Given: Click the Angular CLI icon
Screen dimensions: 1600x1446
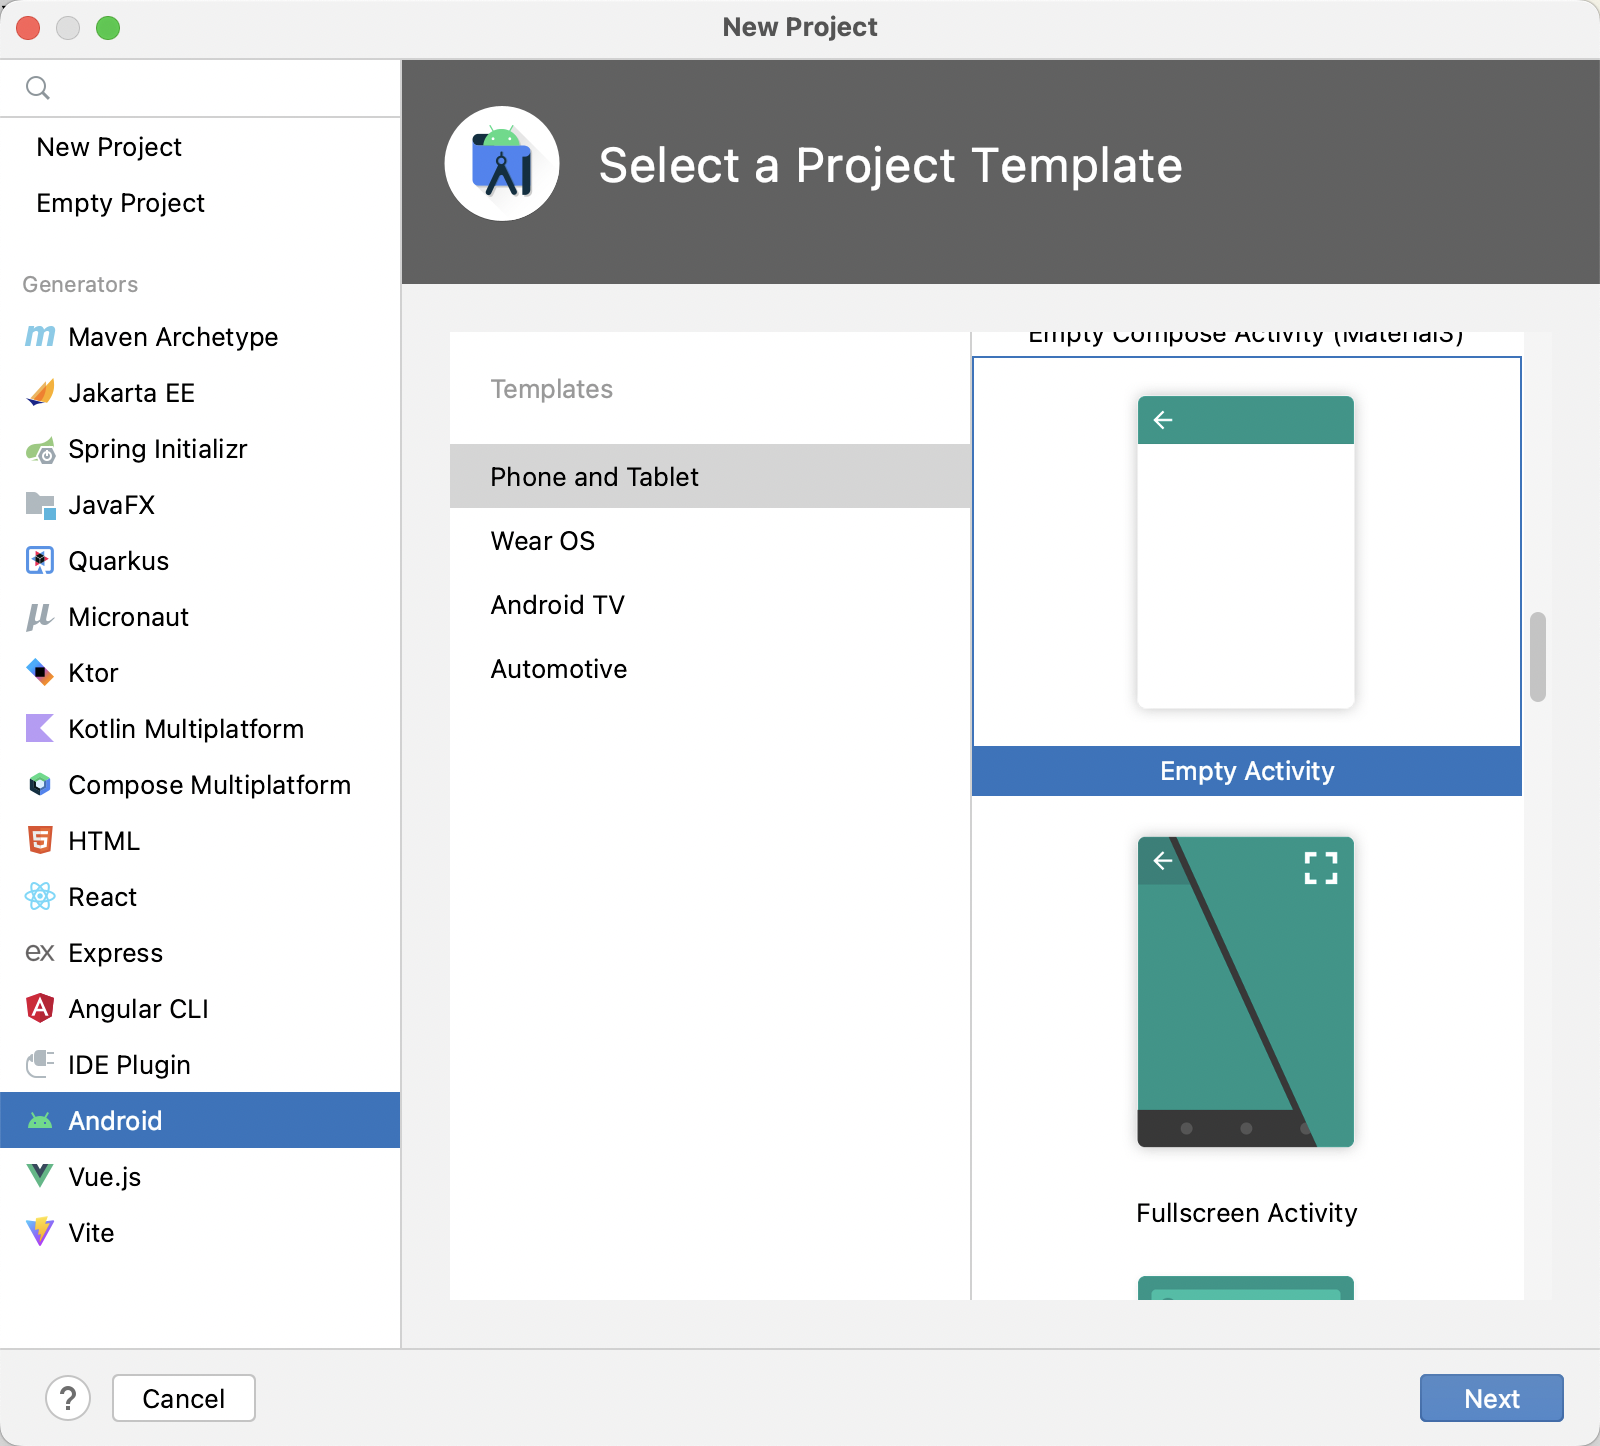Looking at the screenshot, I should tap(40, 1008).
